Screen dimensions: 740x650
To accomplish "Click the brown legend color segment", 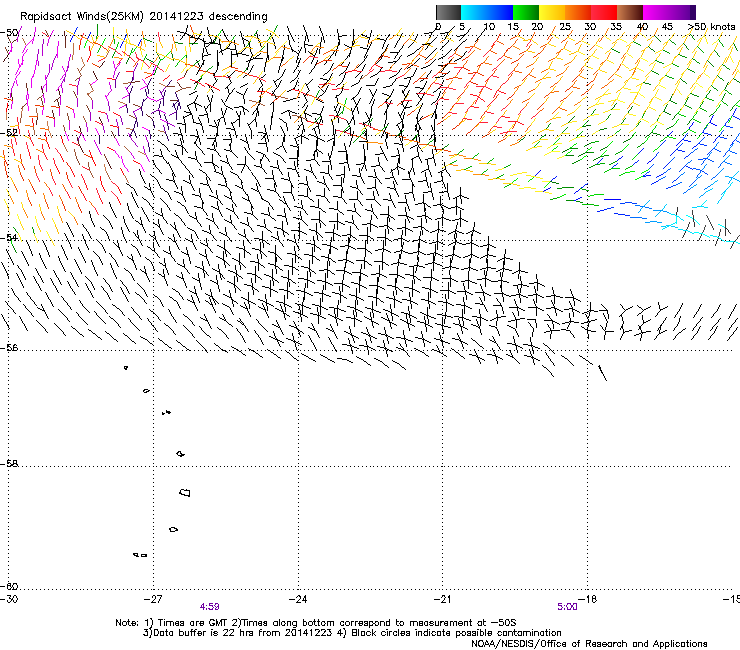I will click(x=630, y=12).
